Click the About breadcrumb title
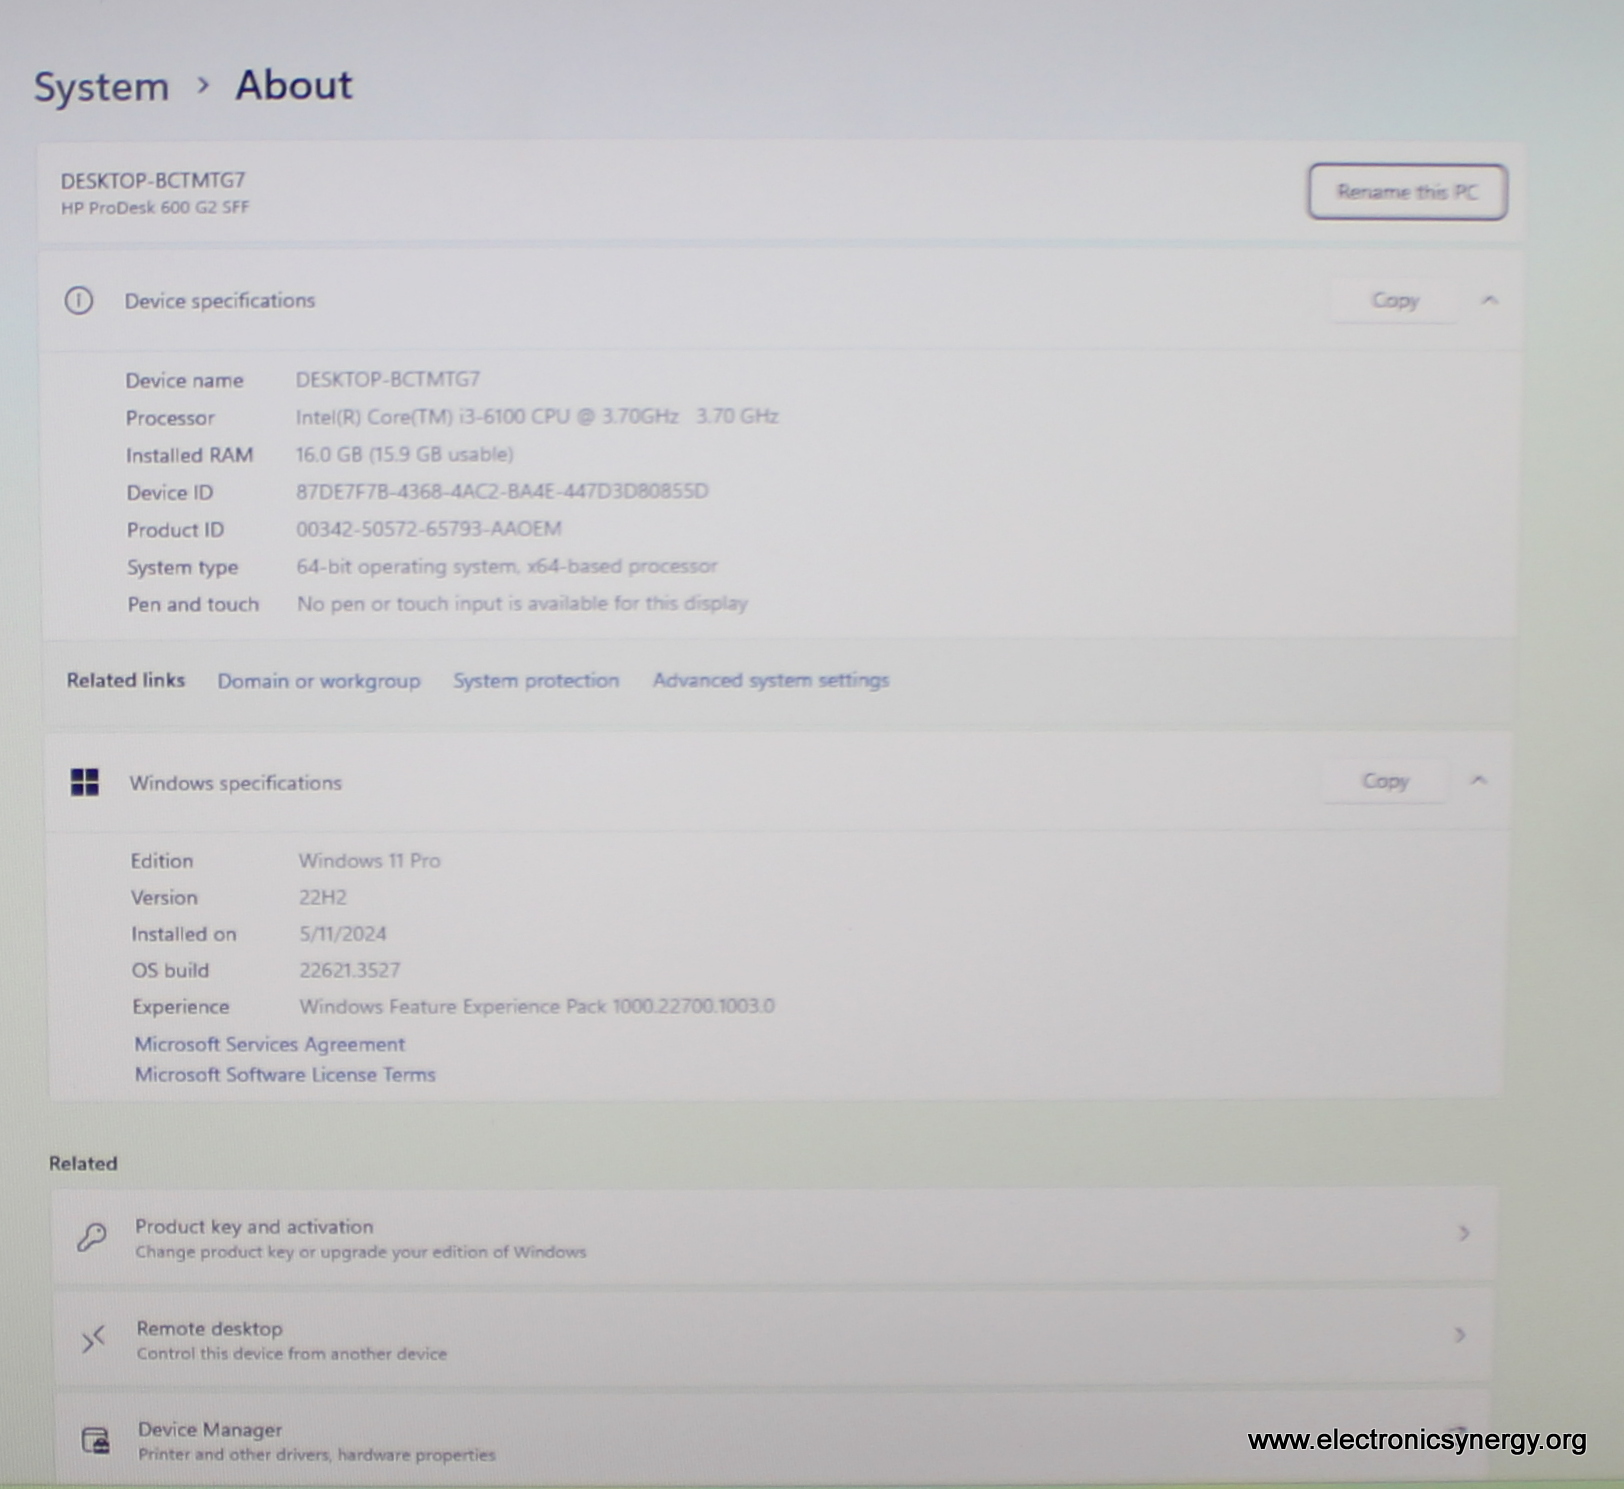 (x=294, y=85)
